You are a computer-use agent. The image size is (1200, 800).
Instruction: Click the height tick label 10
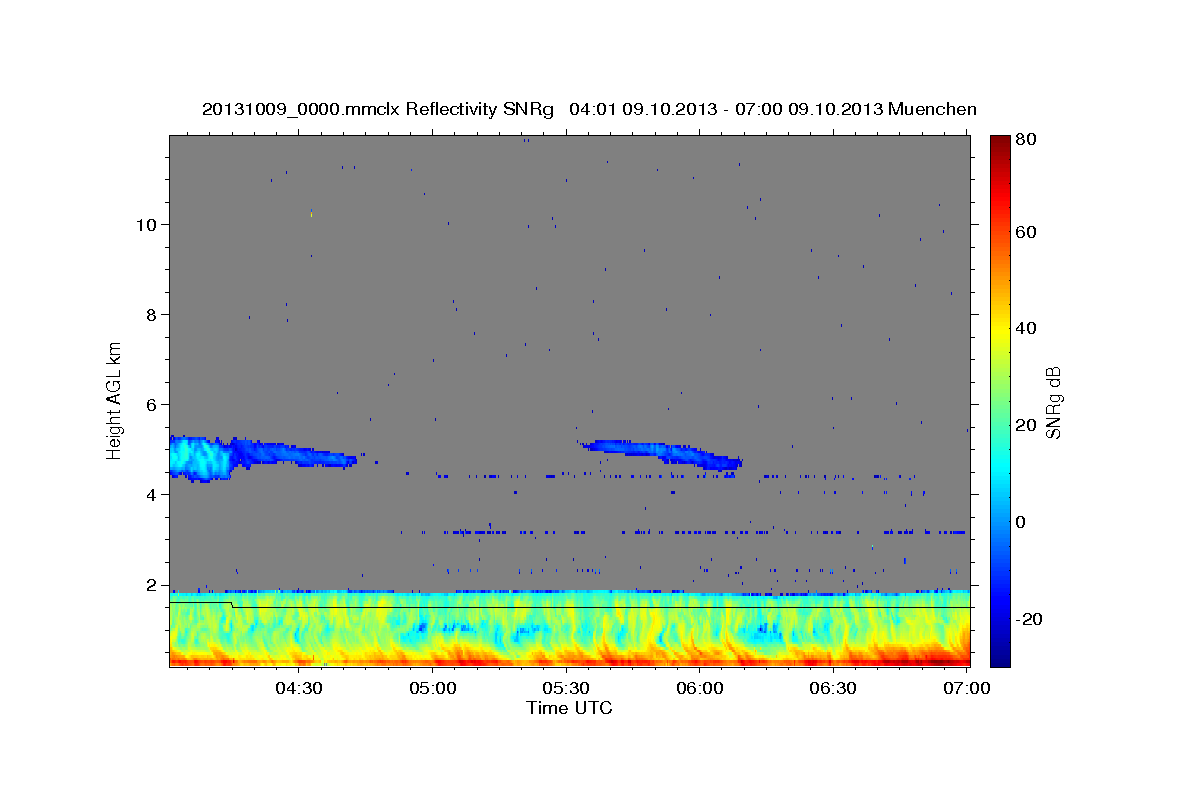coord(146,224)
